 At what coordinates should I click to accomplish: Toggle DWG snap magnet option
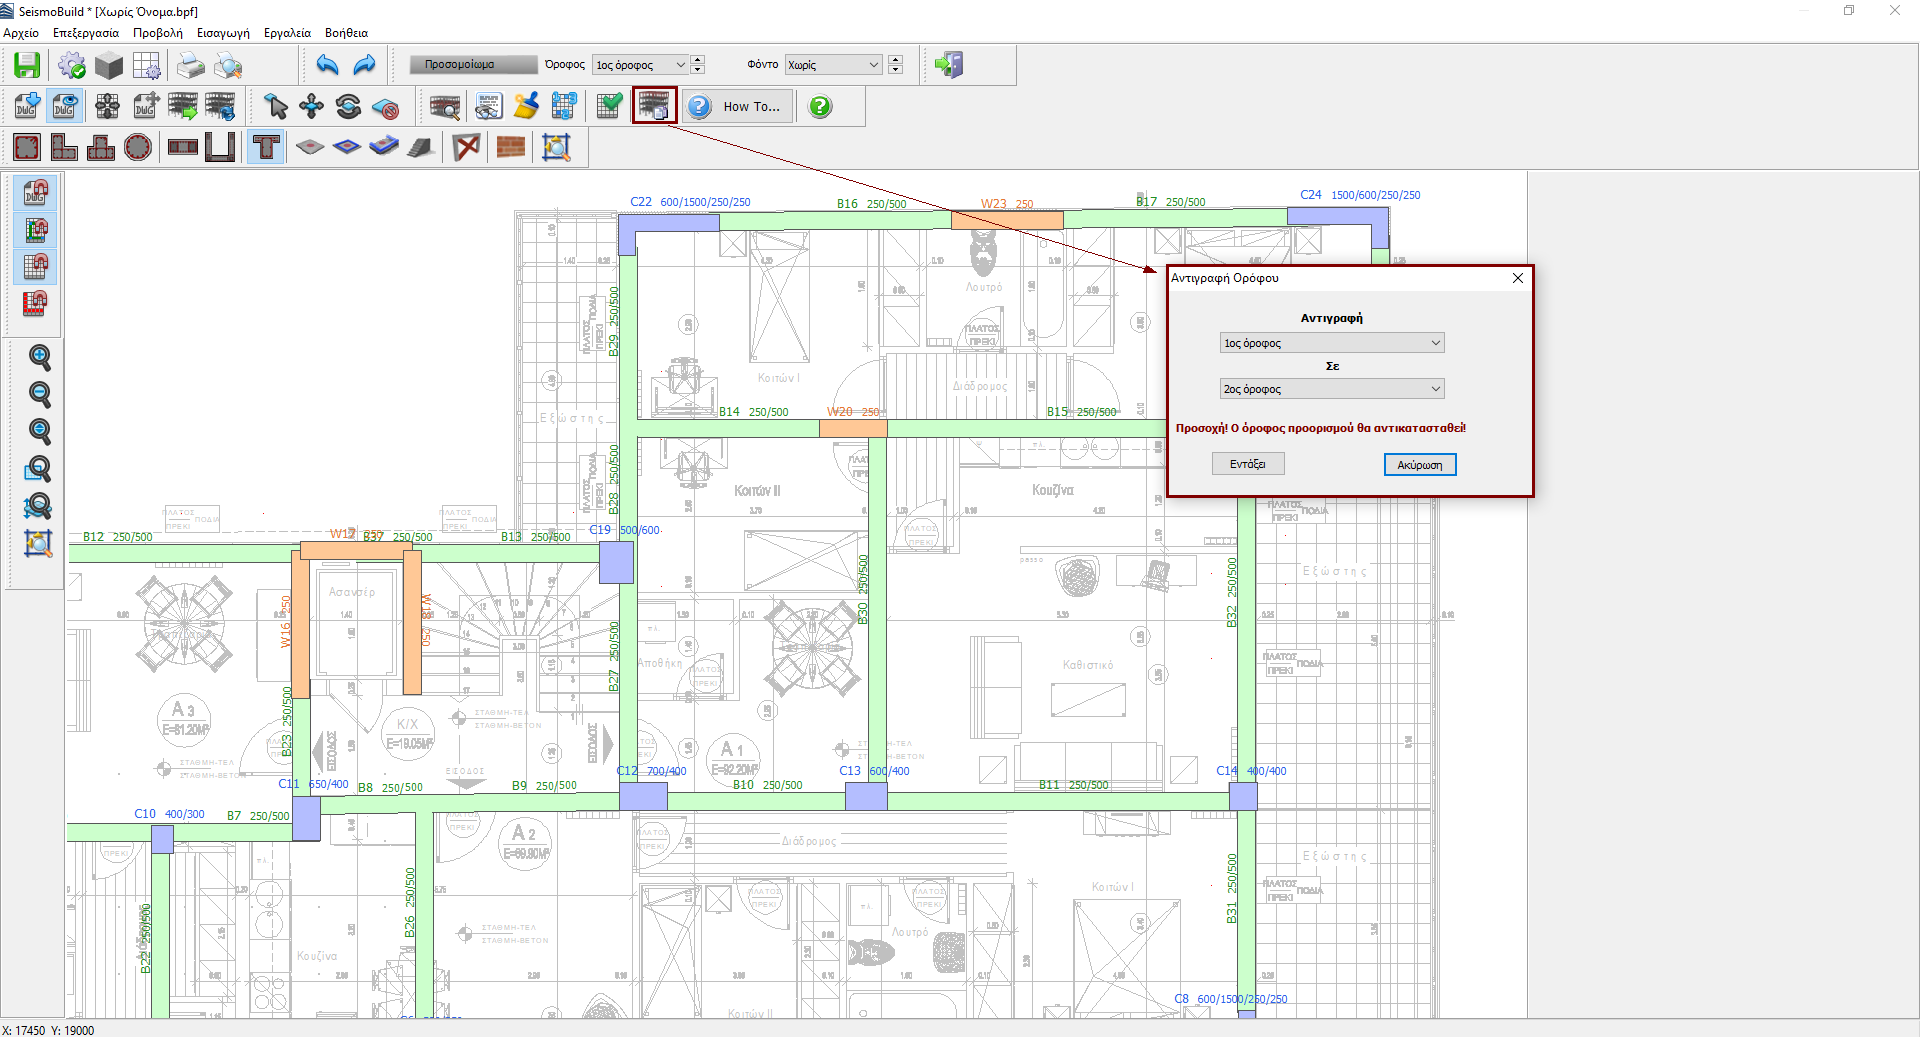(x=36, y=192)
